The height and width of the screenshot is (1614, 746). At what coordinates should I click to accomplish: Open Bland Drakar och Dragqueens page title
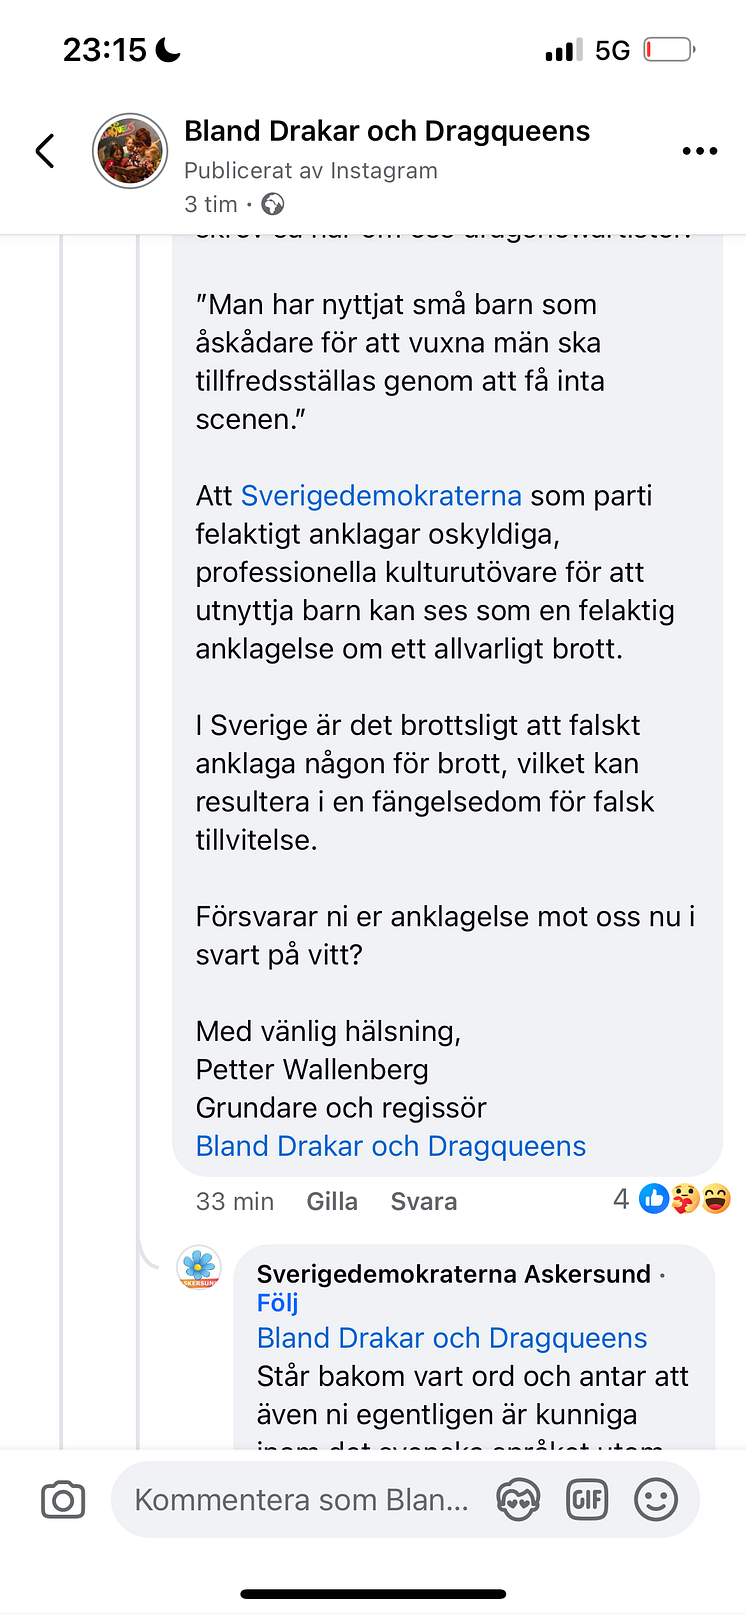[387, 131]
